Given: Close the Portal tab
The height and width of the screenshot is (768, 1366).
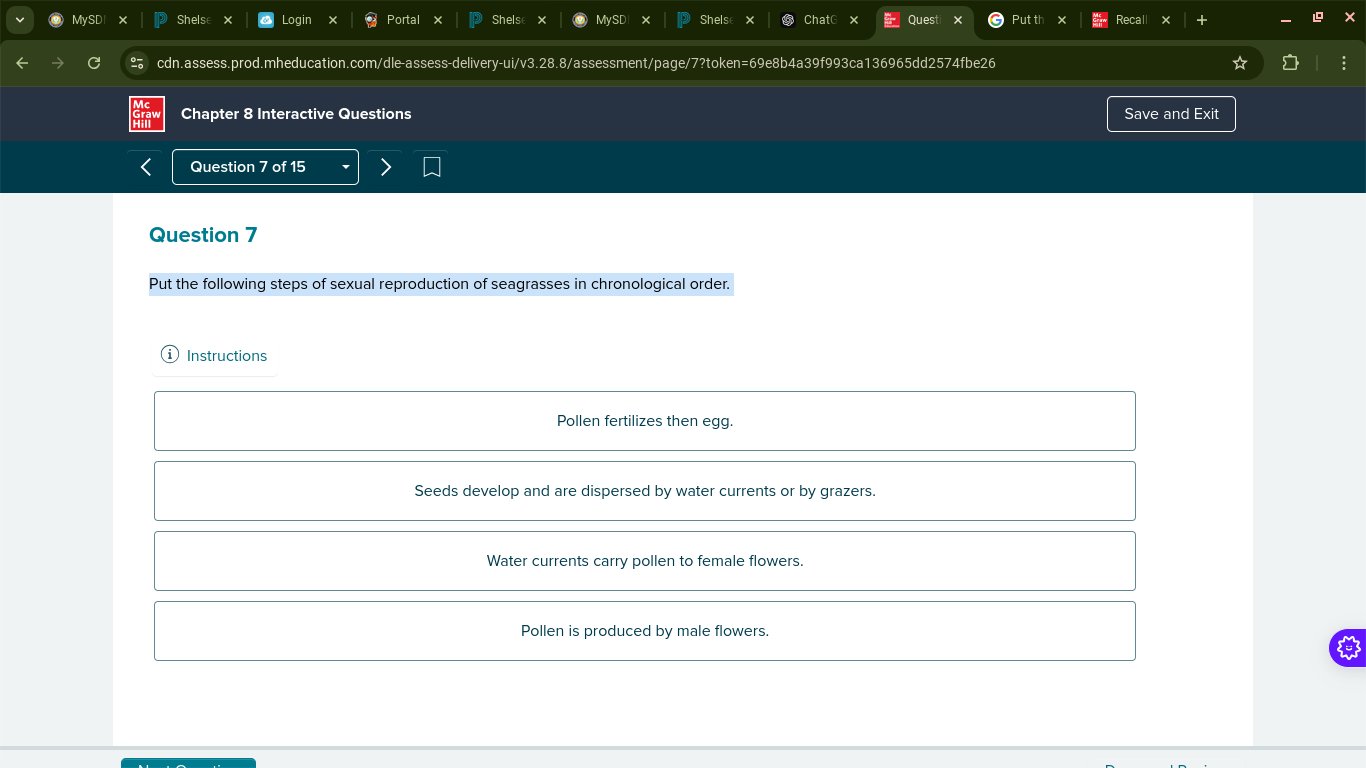Looking at the screenshot, I should tap(438, 20).
